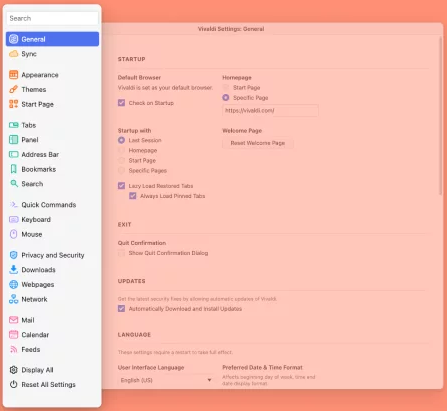
Task: Open User Interface Language dropdown
Action: pos(166,380)
